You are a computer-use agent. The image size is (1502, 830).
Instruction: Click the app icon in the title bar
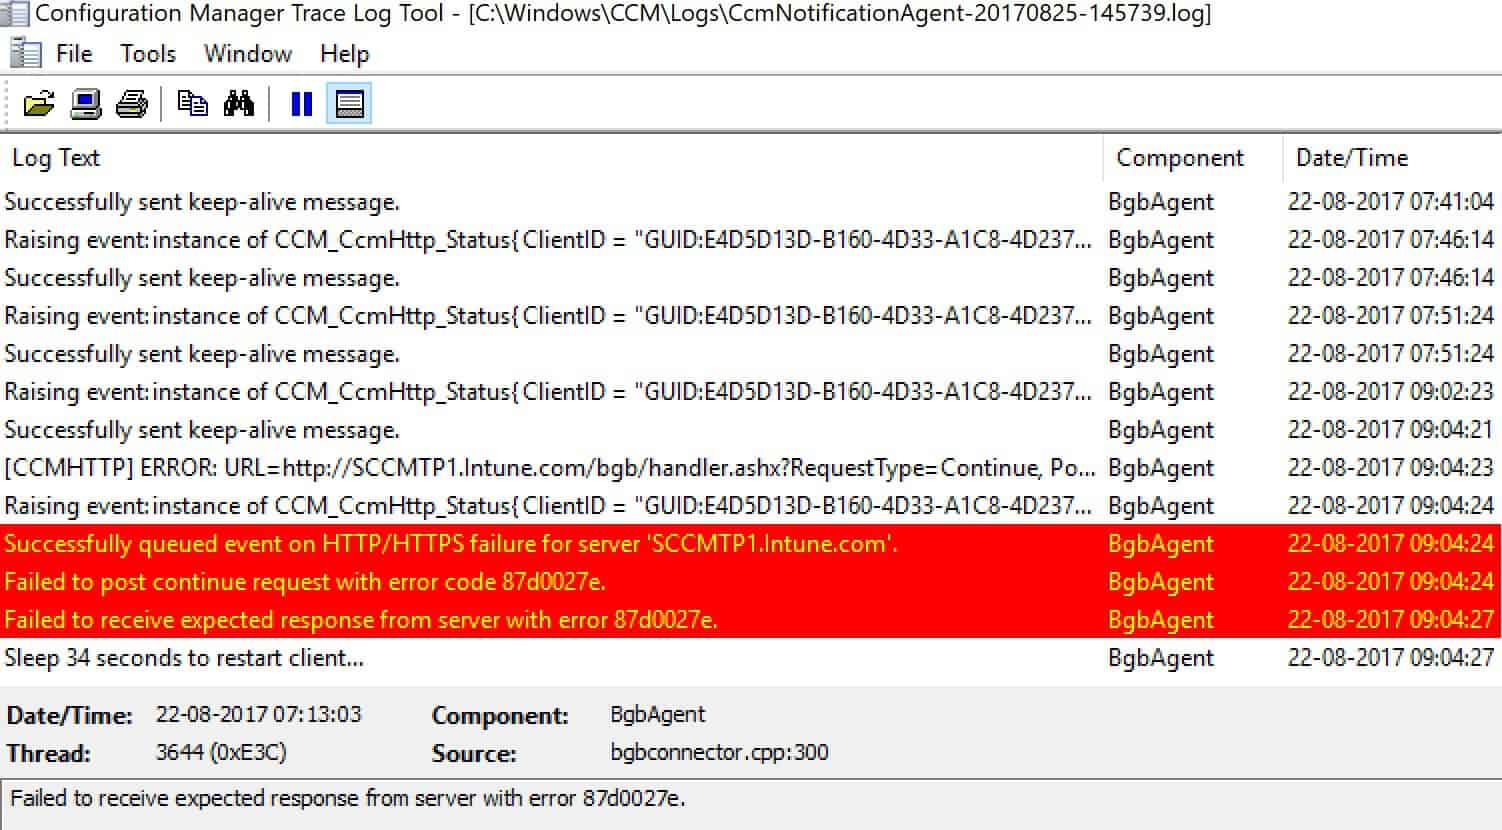(x=14, y=13)
